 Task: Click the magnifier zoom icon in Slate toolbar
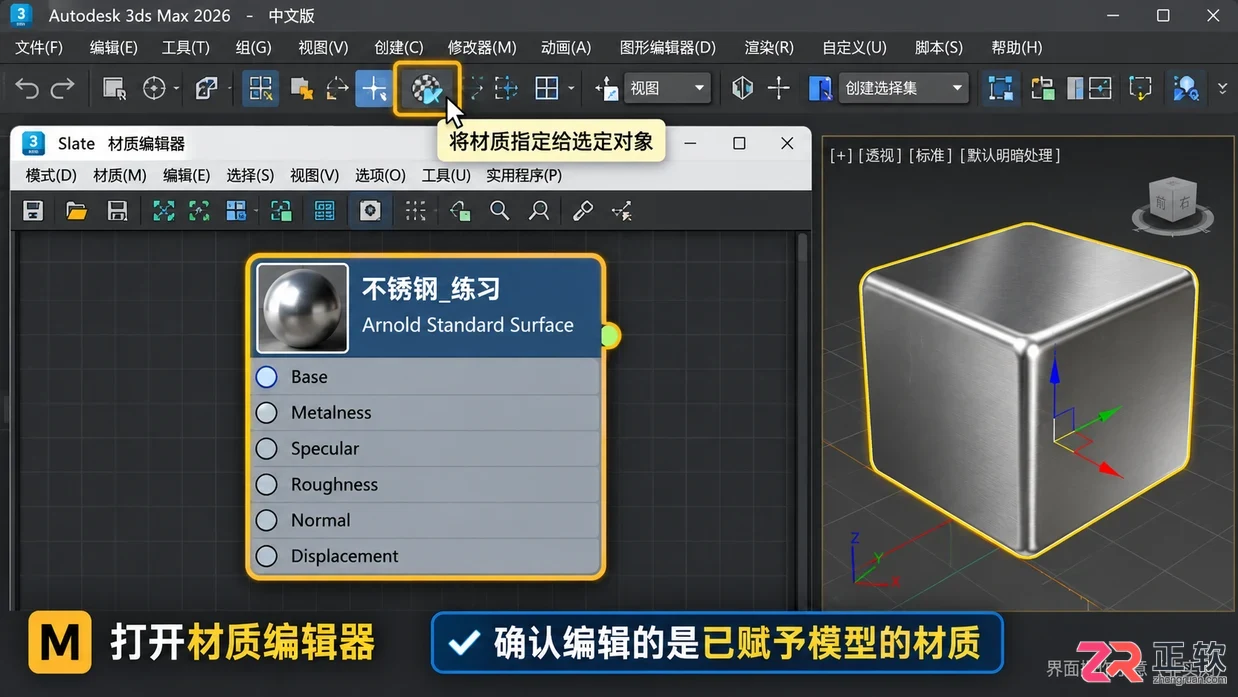pyautogui.click(x=500, y=211)
